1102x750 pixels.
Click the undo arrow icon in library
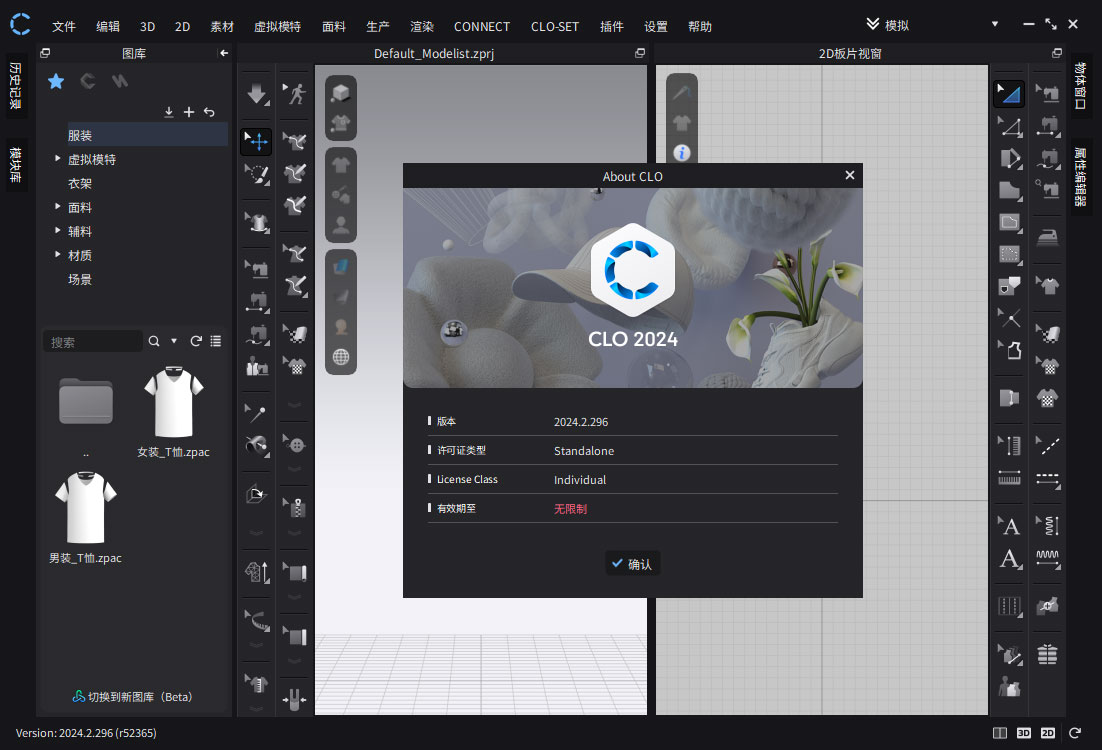(209, 112)
